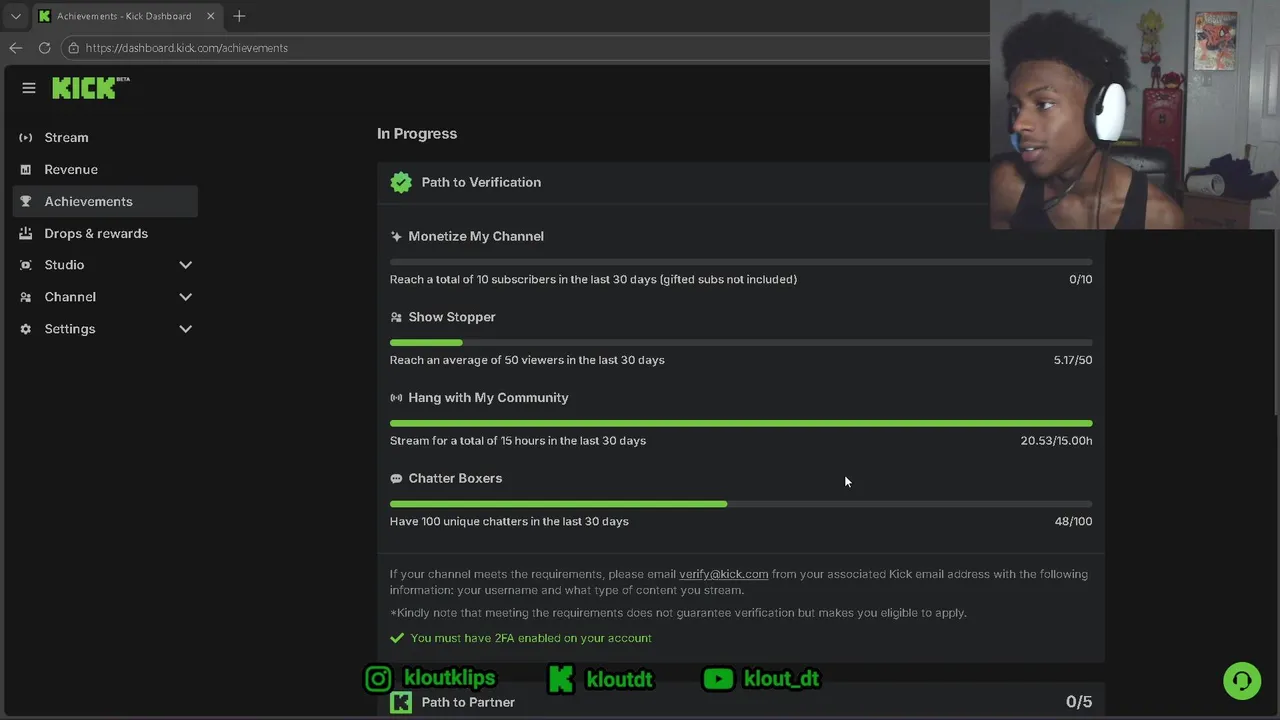Open a new browser tab

239,16
